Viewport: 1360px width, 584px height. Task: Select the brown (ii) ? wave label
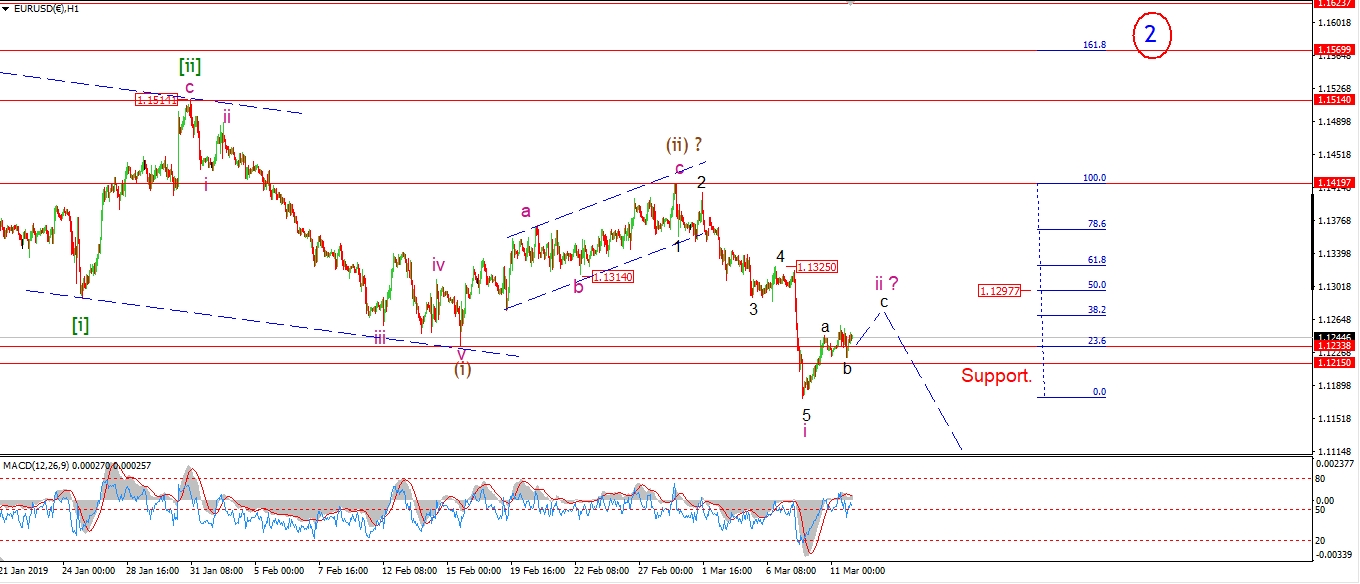coord(686,144)
